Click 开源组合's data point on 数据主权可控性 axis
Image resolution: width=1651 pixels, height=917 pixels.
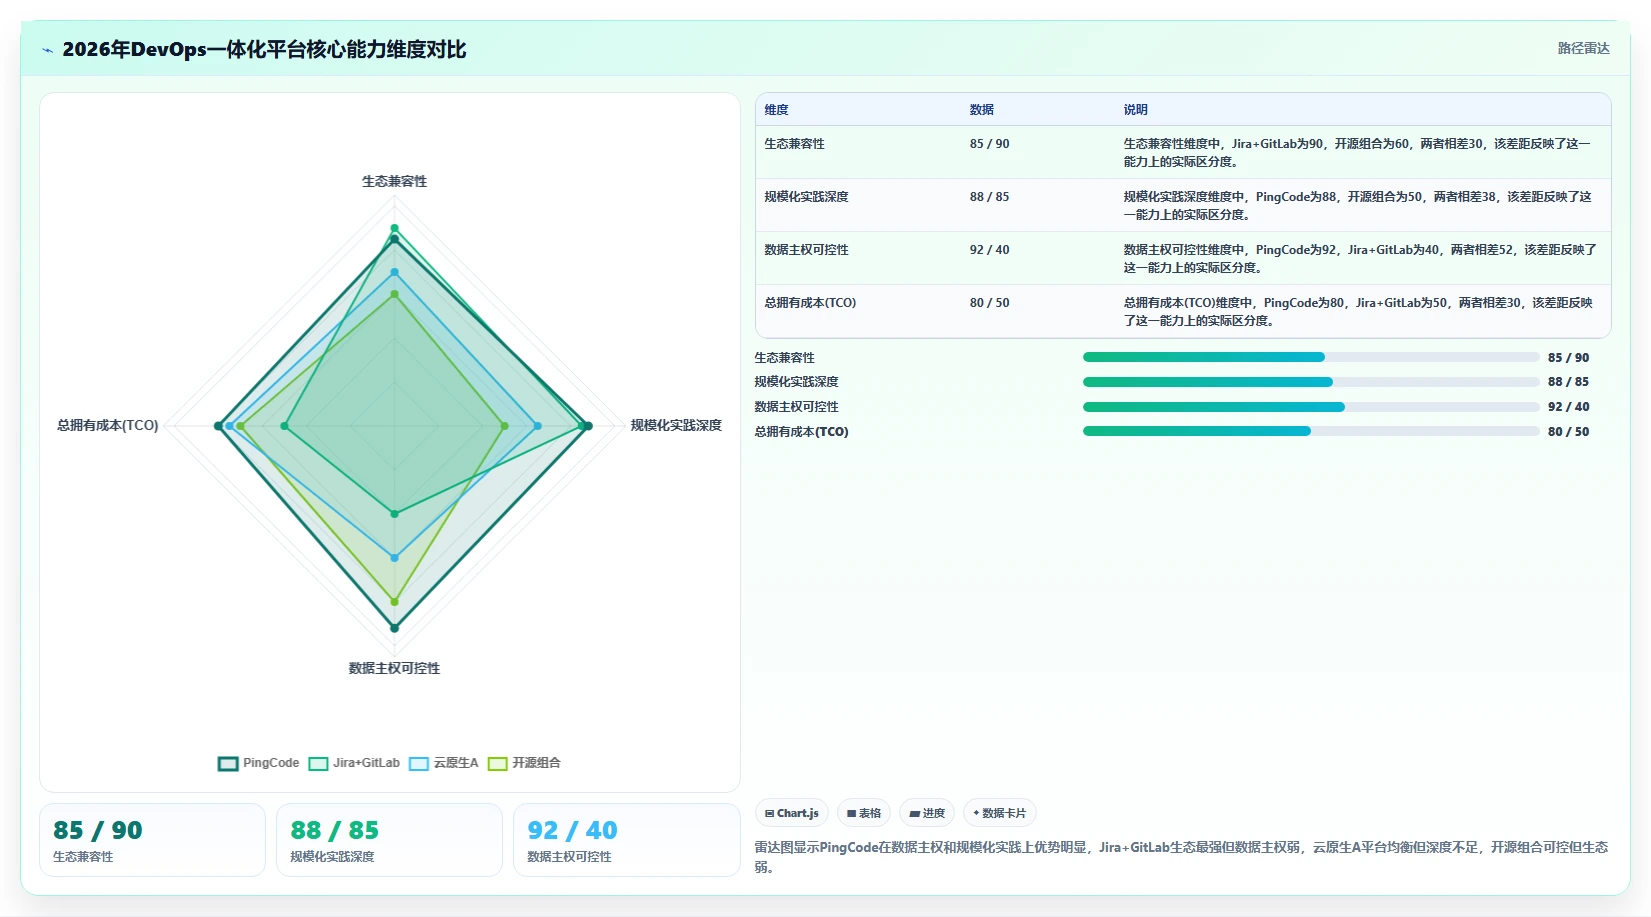coord(394,602)
